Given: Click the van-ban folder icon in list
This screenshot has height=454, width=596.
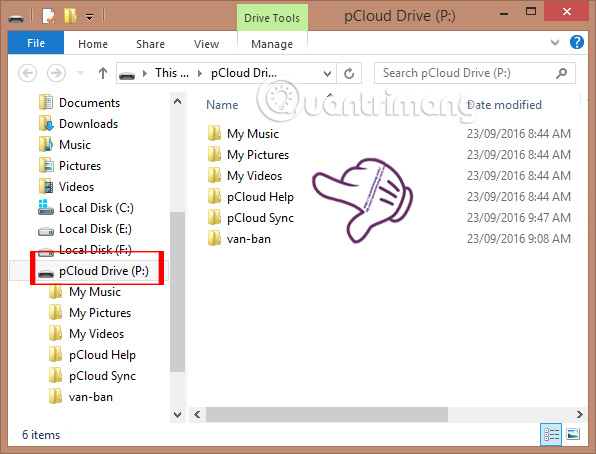Looking at the screenshot, I should tap(214, 238).
